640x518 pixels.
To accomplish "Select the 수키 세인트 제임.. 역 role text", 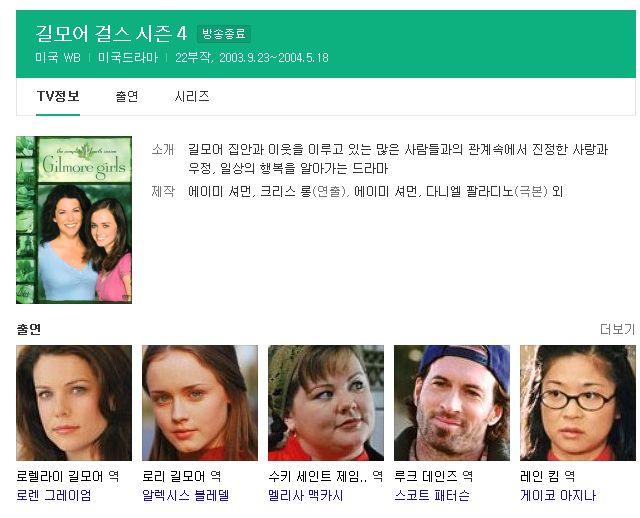I will pyautogui.click(x=326, y=476).
